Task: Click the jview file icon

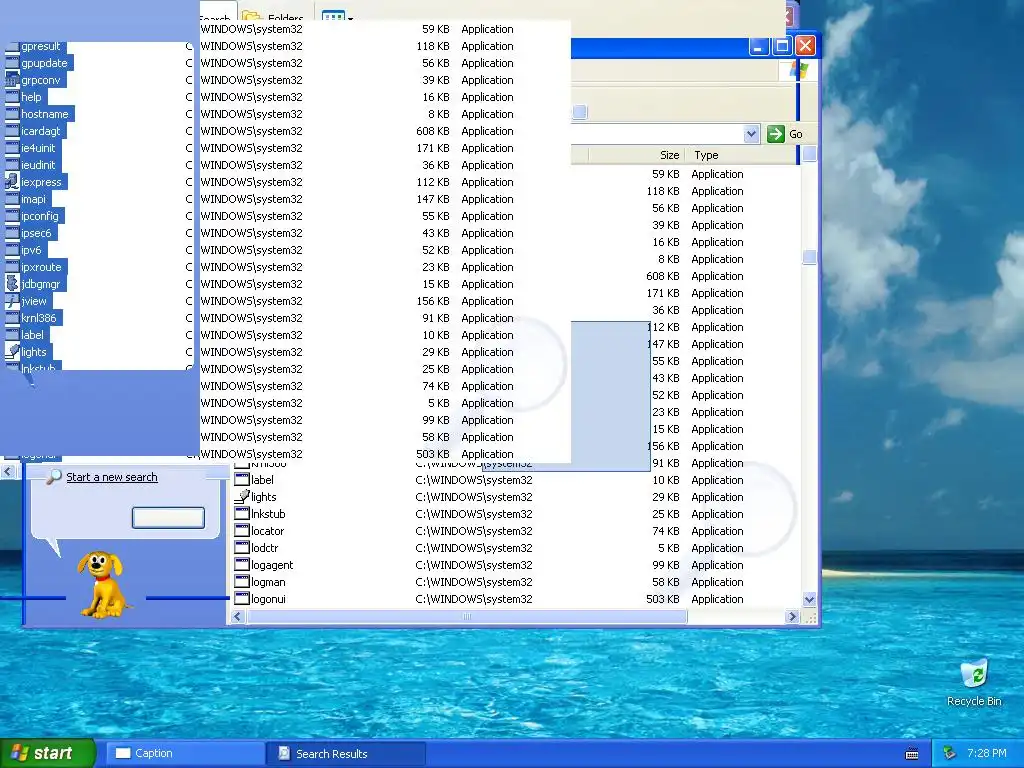Action: [12, 301]
